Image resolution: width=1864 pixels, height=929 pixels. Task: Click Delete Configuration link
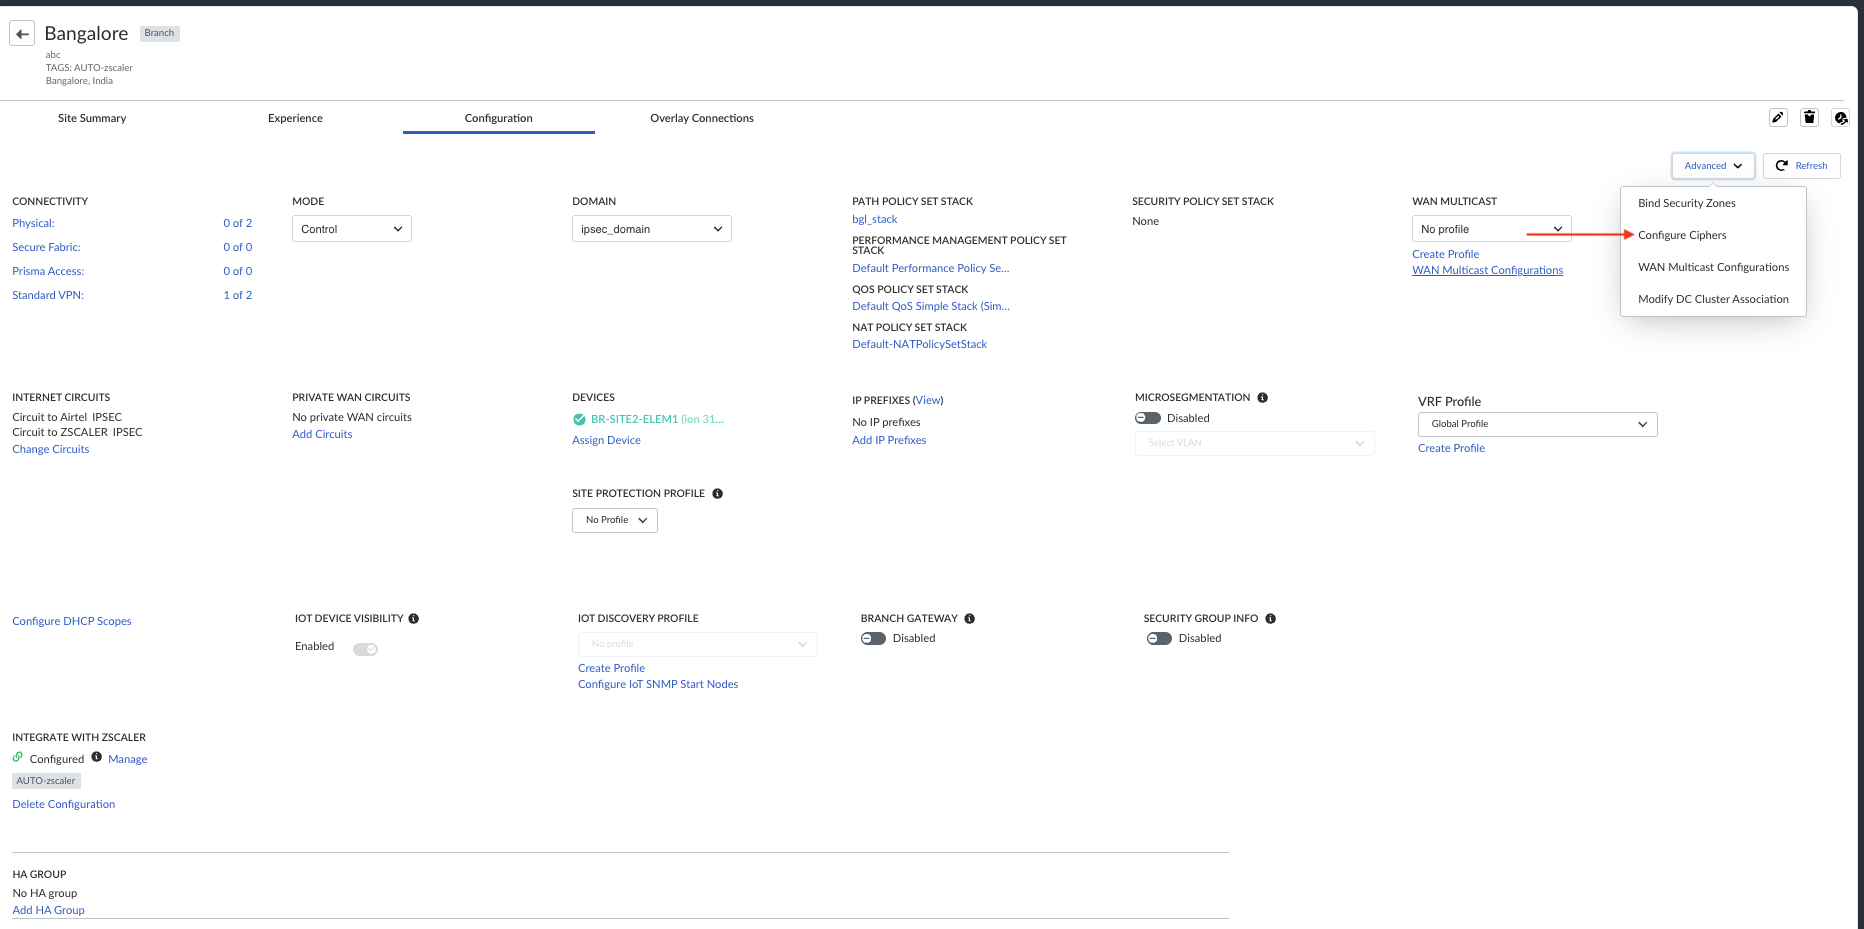coord(64,804)
